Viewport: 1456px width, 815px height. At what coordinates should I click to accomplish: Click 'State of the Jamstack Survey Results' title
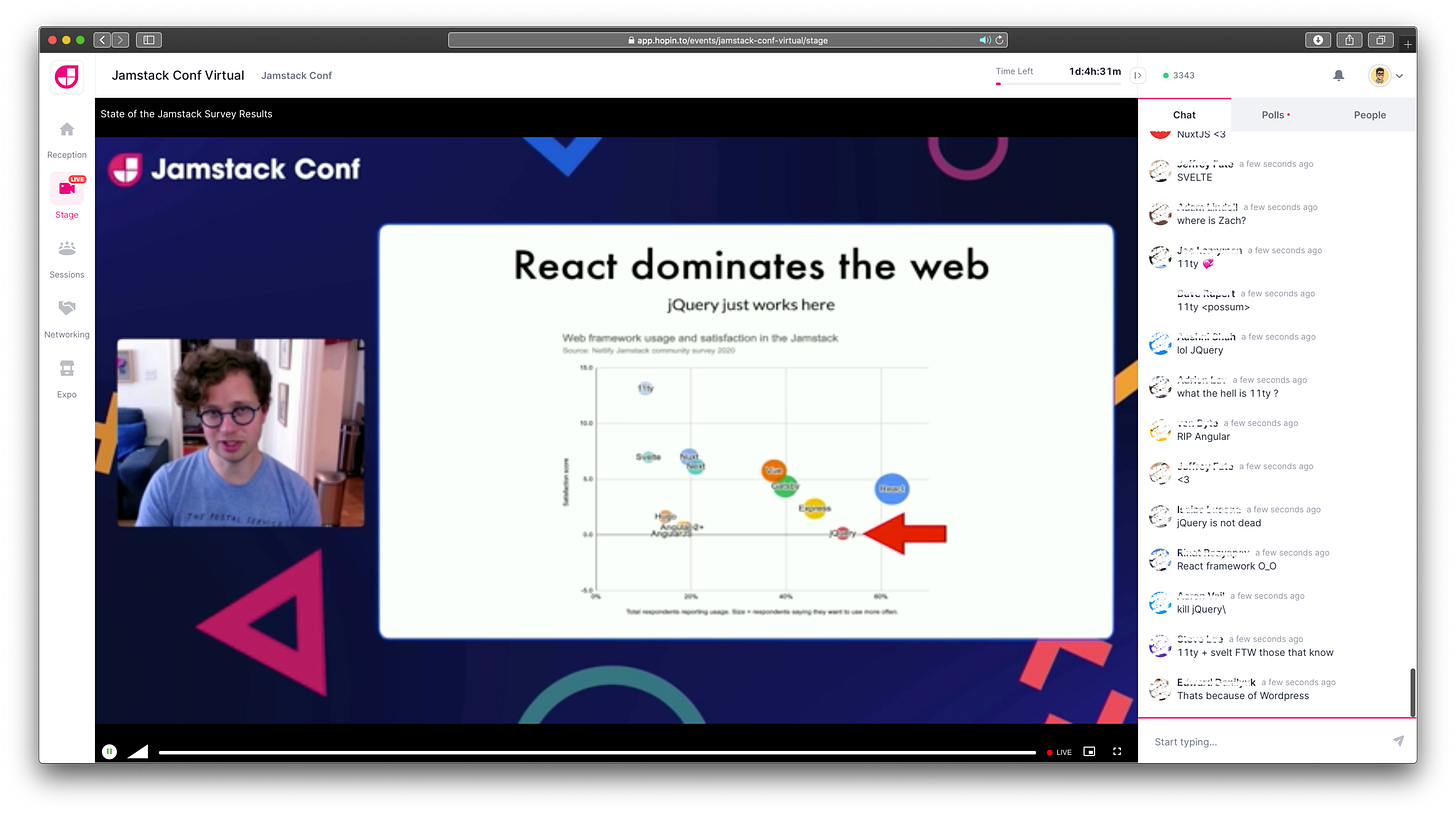(x=186, y=114)
